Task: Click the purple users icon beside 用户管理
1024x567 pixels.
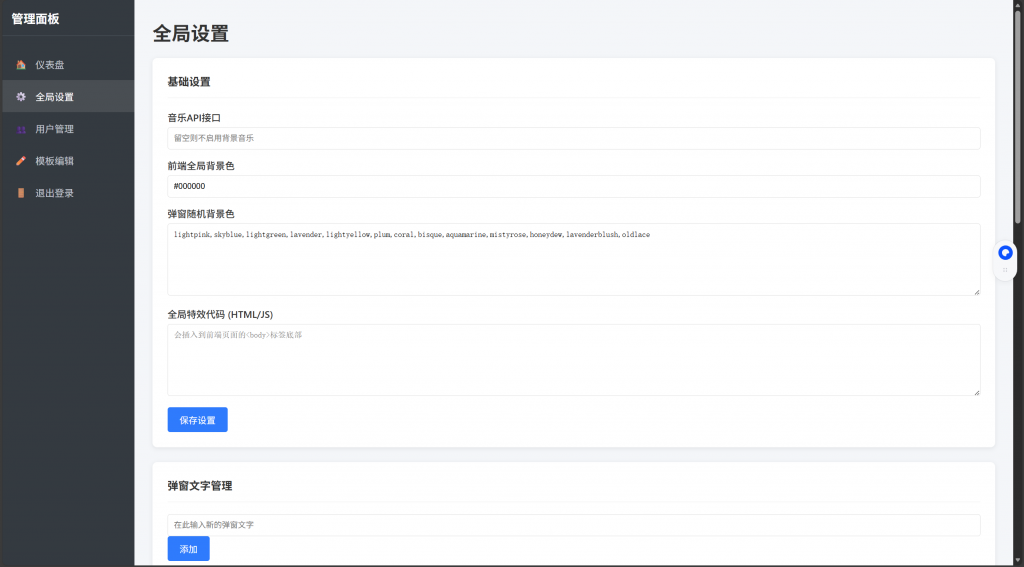Action: point(21,129)
